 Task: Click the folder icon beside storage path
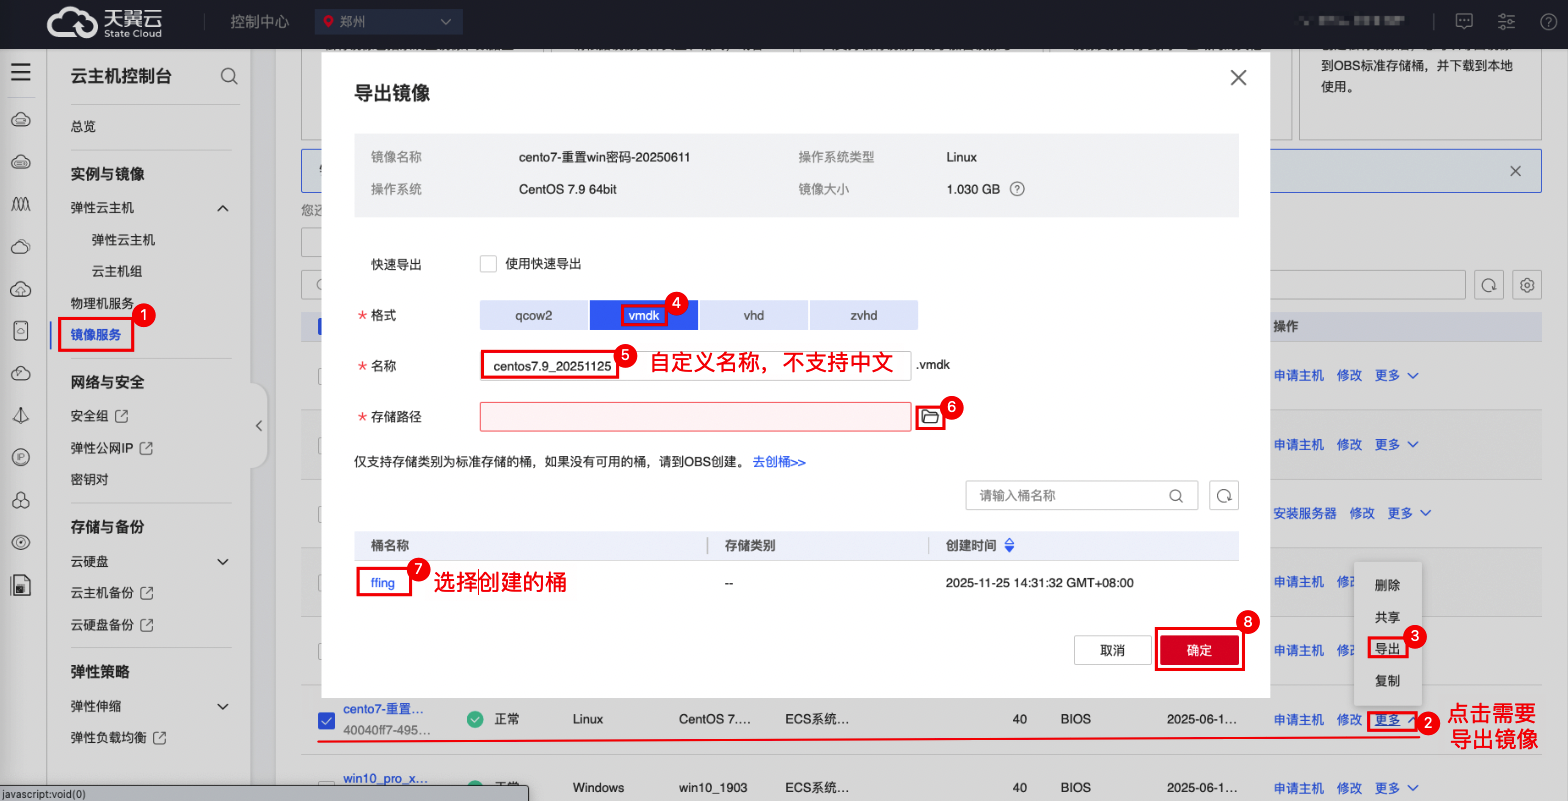pyautogui.click(x=930, y=417)
